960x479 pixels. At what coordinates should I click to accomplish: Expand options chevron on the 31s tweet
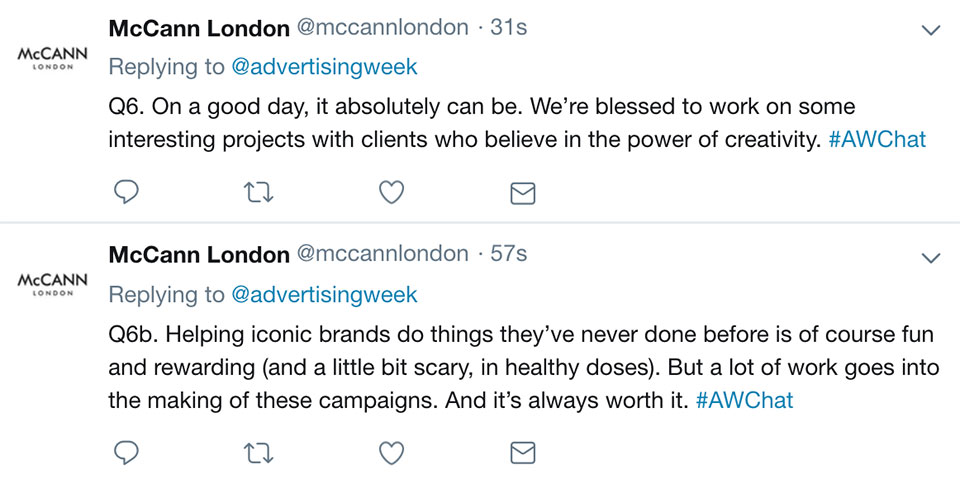(931, 30)
